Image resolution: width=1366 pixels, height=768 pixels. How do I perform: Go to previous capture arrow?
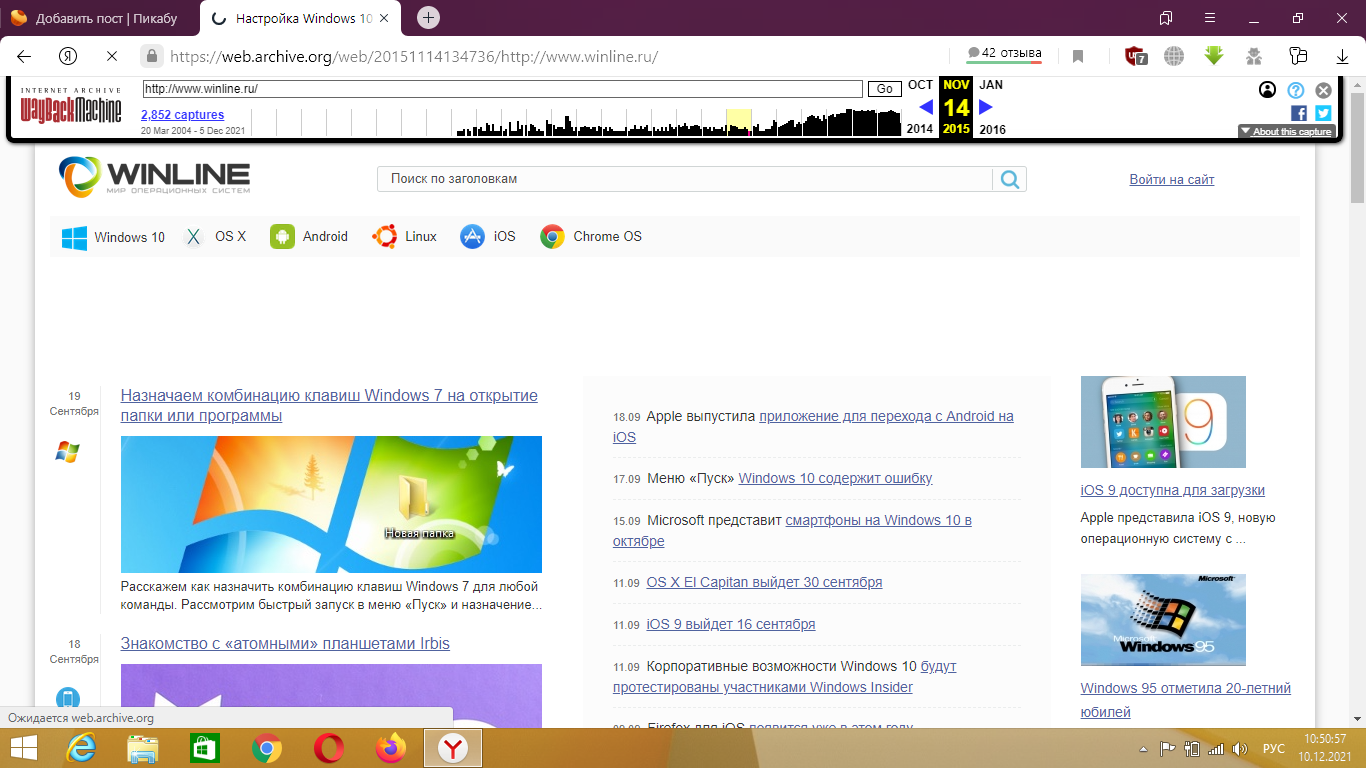pos(926,107)
